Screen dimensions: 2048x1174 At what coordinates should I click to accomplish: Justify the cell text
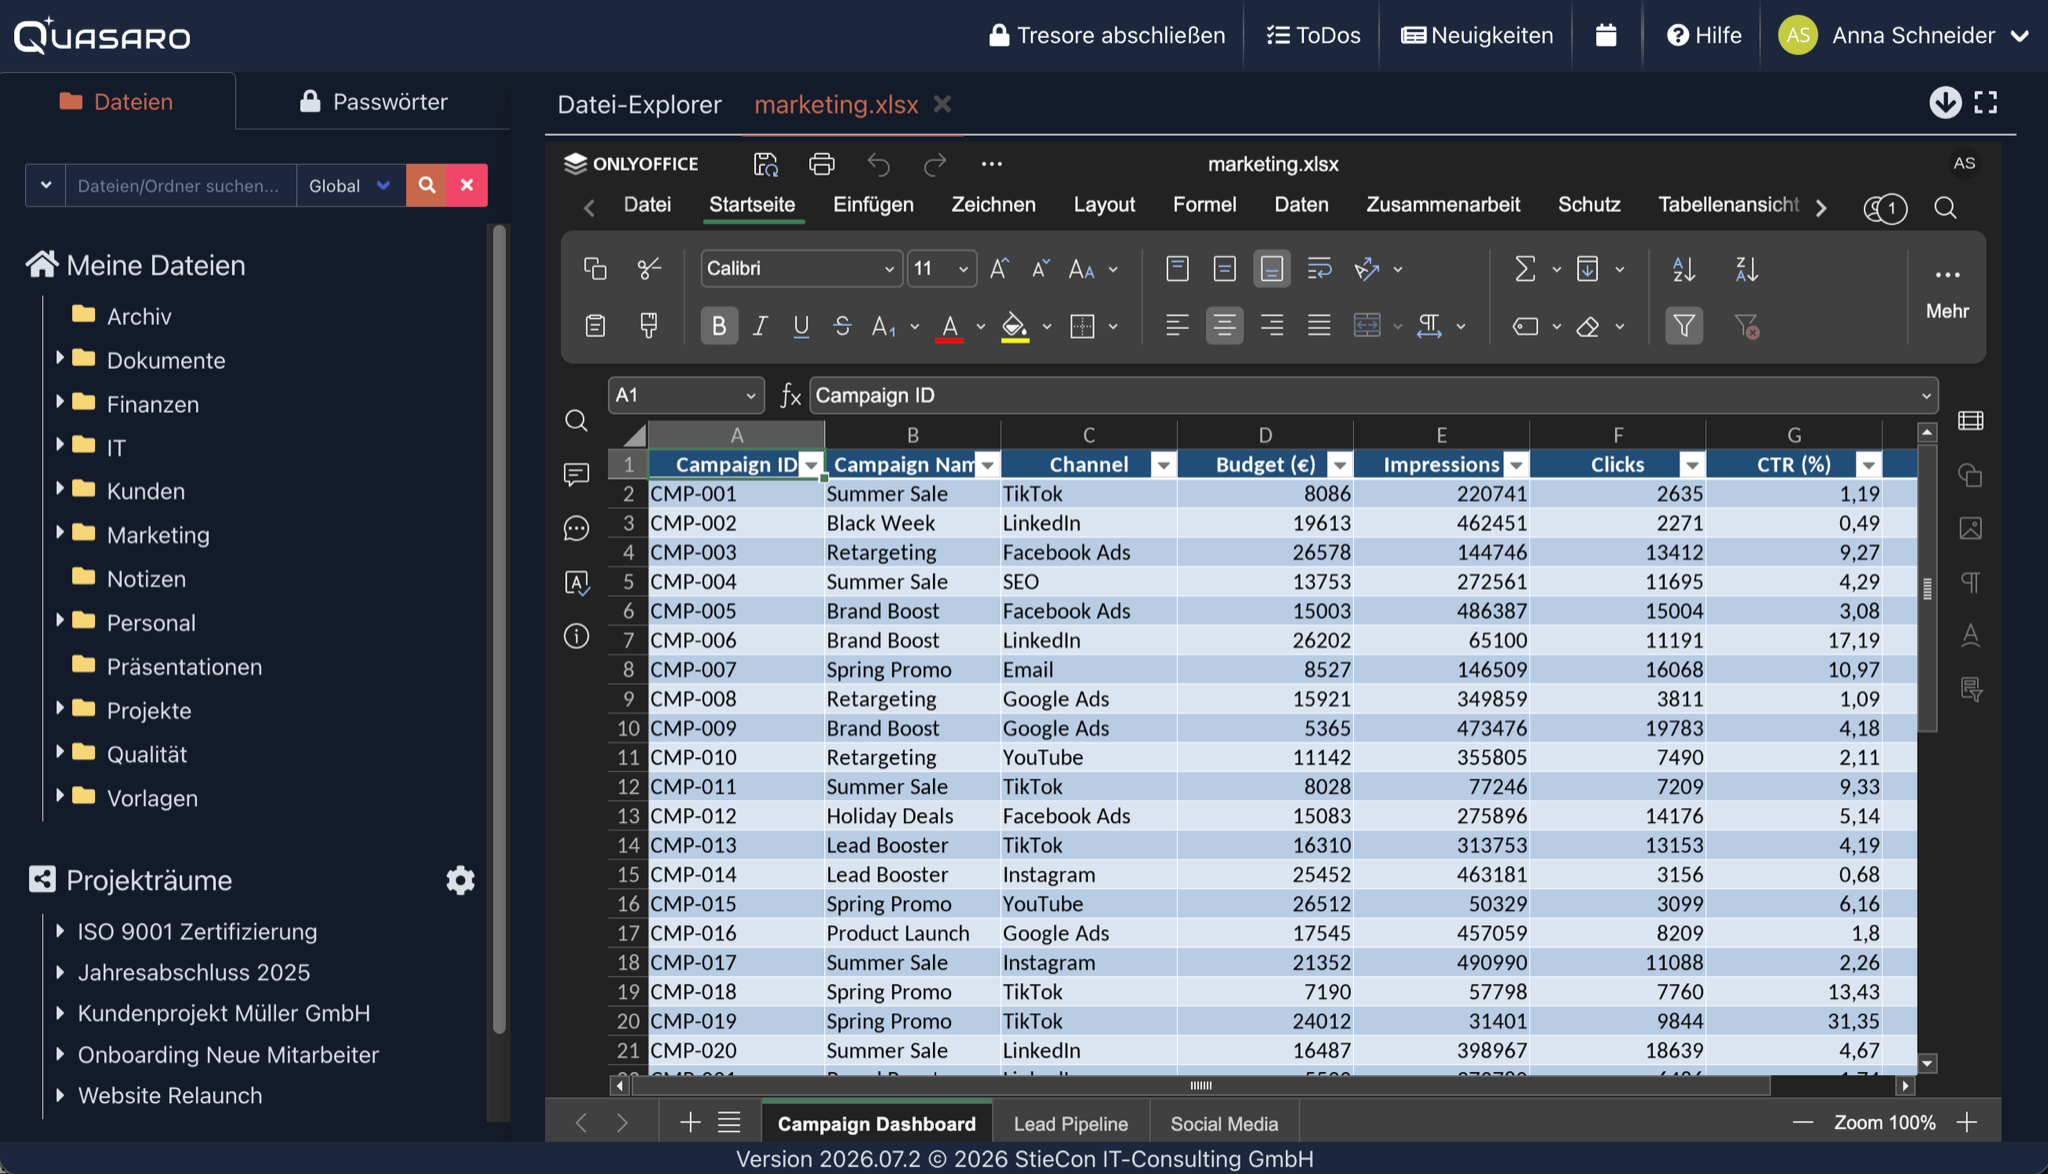click(x=1319, y=325)
